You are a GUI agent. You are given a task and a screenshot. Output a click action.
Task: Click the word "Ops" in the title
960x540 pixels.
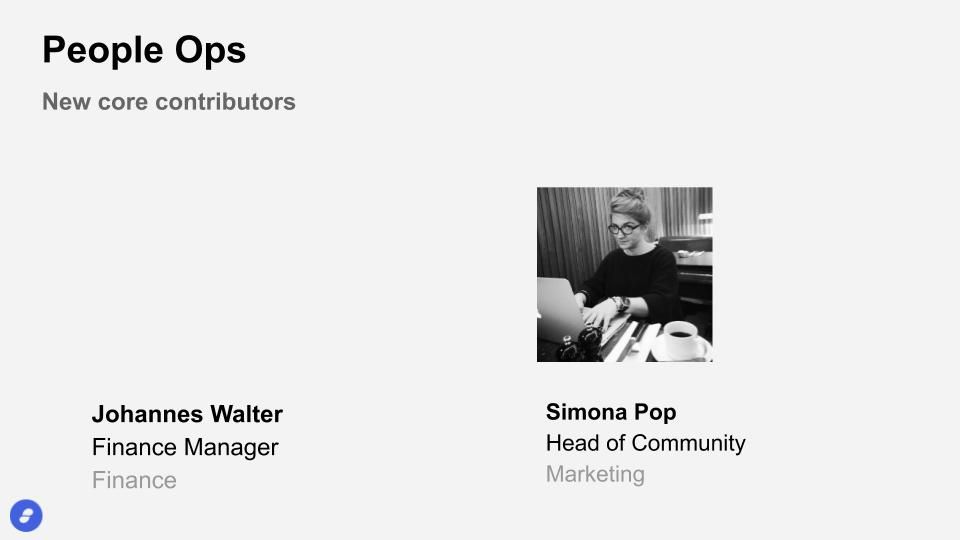[x=210, y=51]
